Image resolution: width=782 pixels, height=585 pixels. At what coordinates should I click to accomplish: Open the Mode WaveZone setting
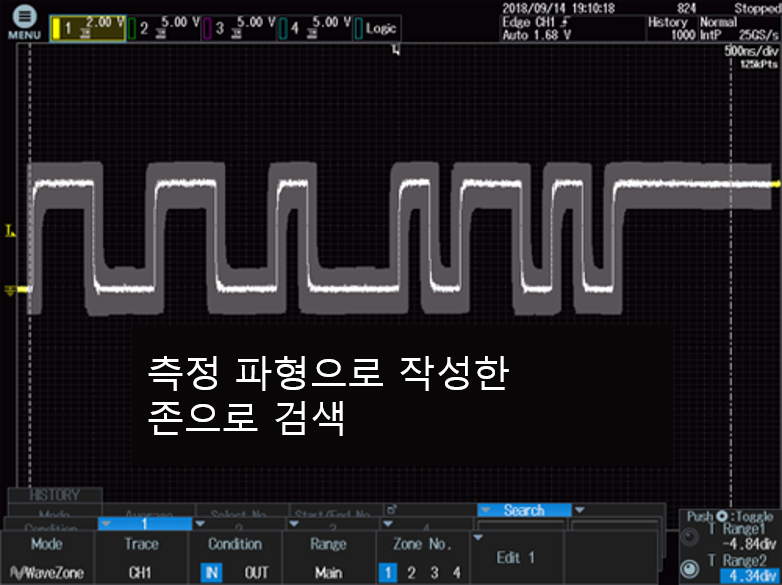(47, 558)
